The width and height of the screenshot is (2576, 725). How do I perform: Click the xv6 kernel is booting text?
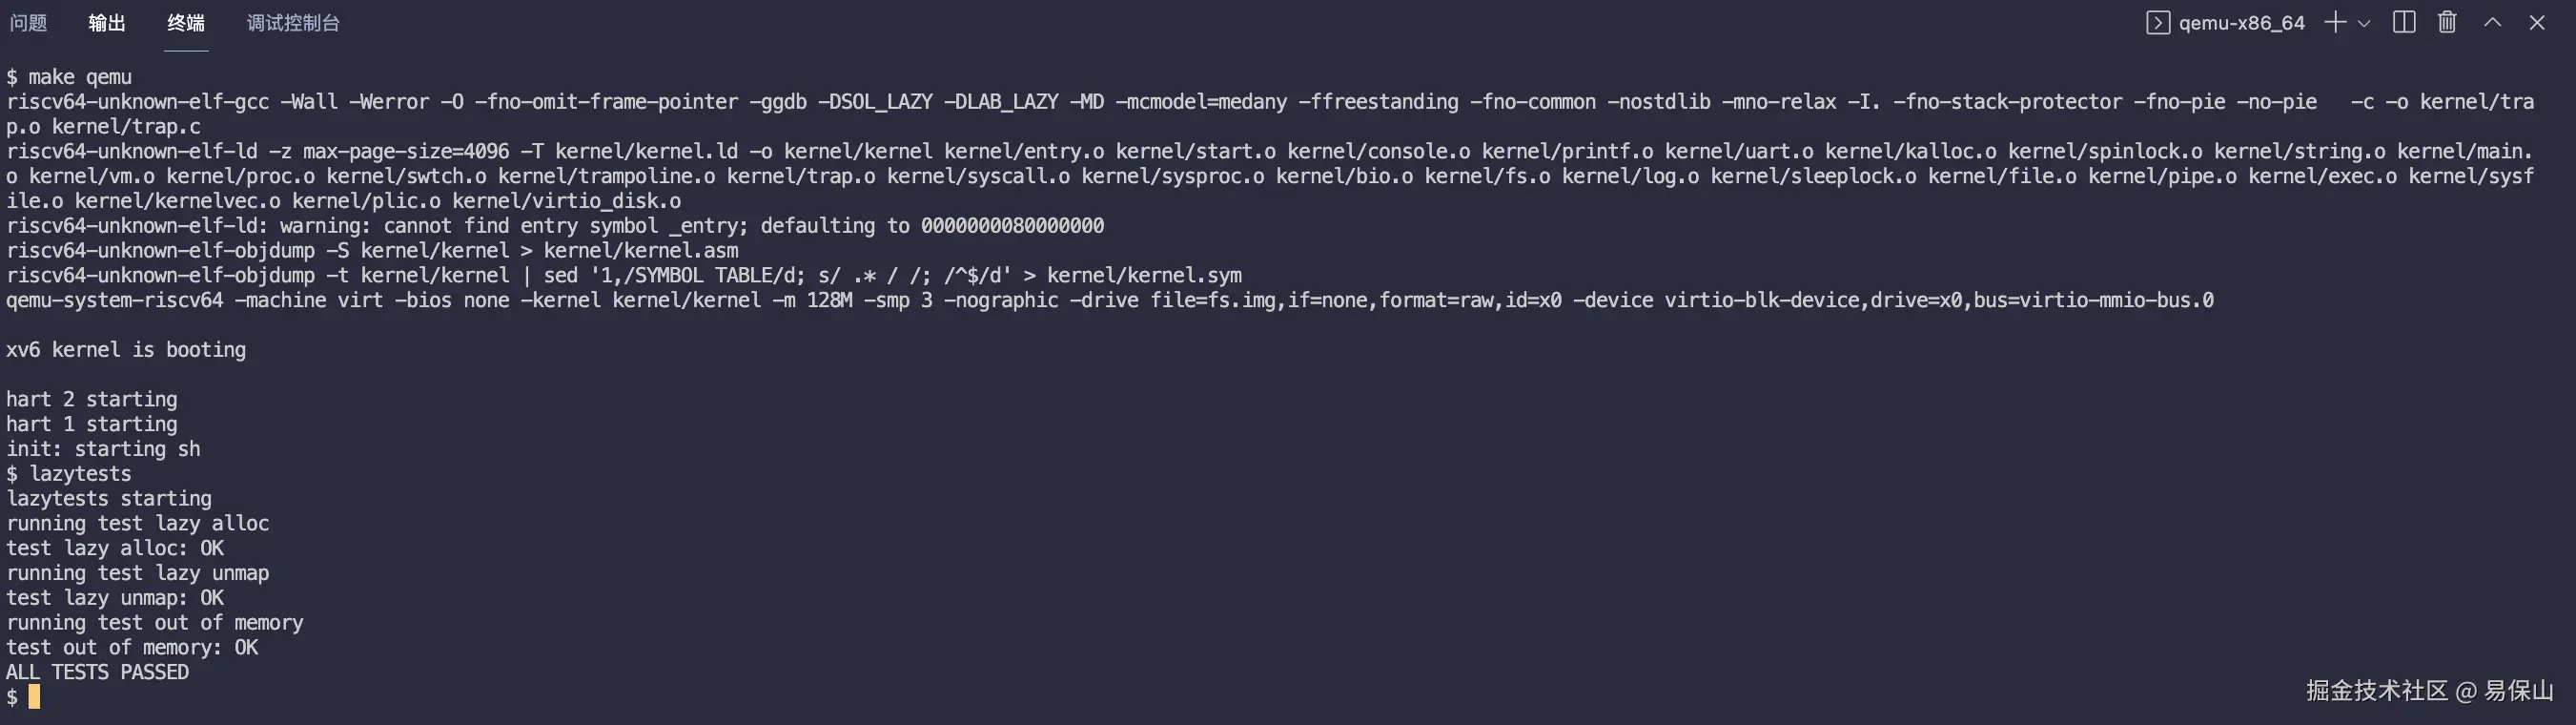pyautogui.click(x=125, y=349)
